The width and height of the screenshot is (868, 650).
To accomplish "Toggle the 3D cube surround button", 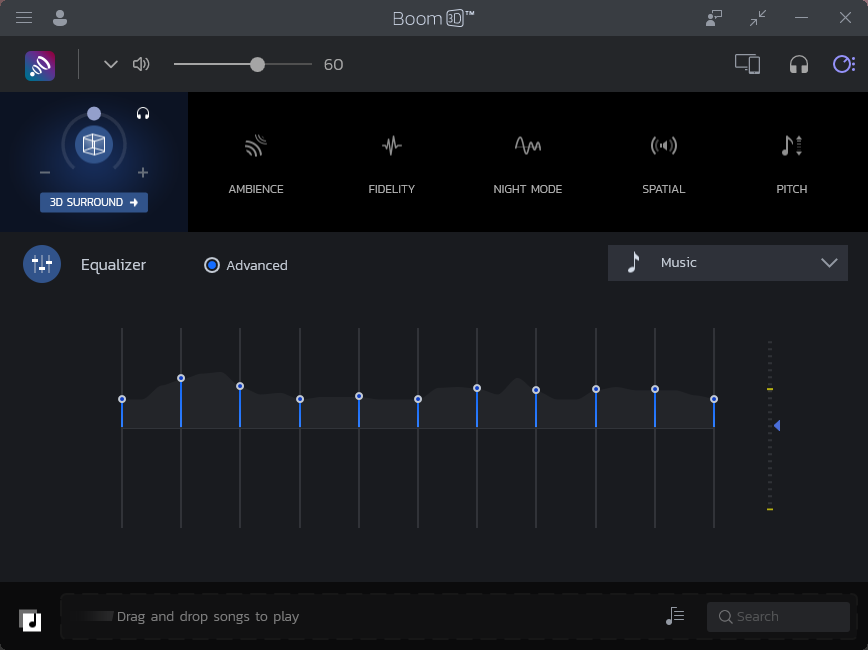I will [94, 145].
